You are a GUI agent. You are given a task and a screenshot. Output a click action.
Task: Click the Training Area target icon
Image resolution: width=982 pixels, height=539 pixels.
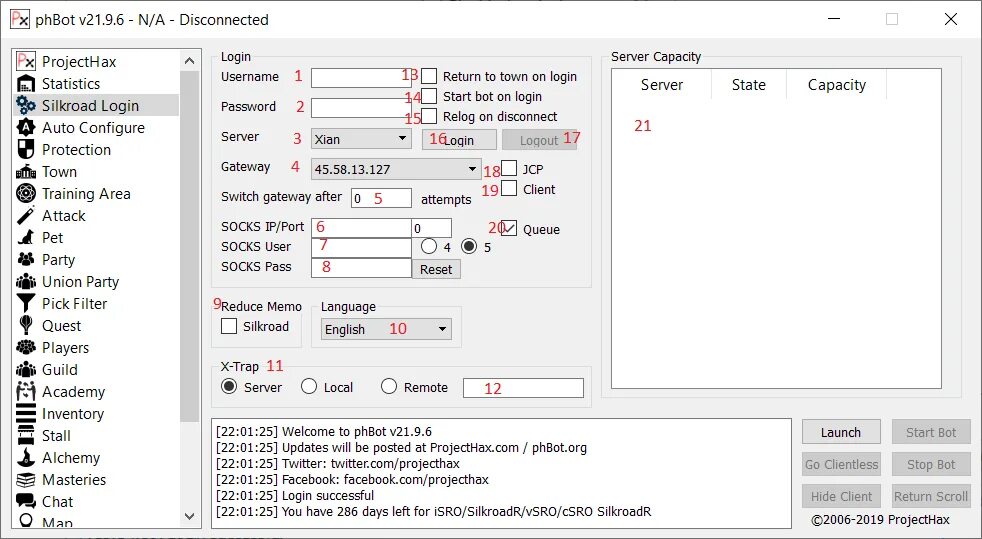point(26,193)
